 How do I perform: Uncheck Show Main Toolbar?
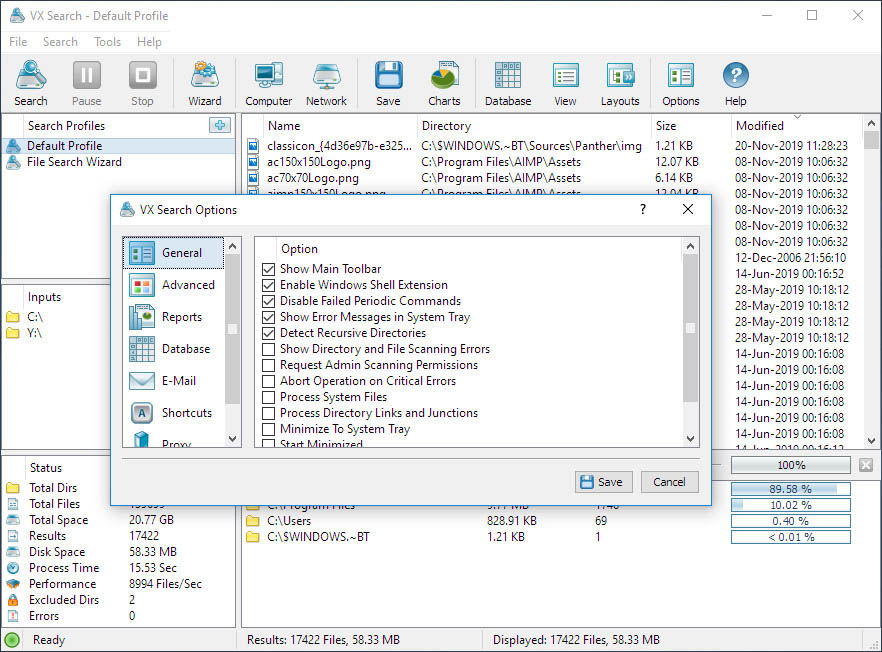coord(268,269)
